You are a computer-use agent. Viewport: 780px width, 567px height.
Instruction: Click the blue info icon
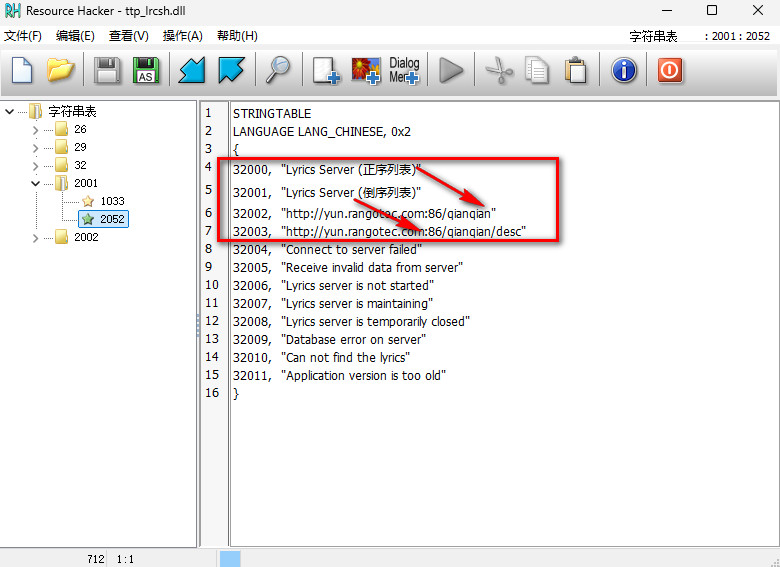click(x=624, y=70)
